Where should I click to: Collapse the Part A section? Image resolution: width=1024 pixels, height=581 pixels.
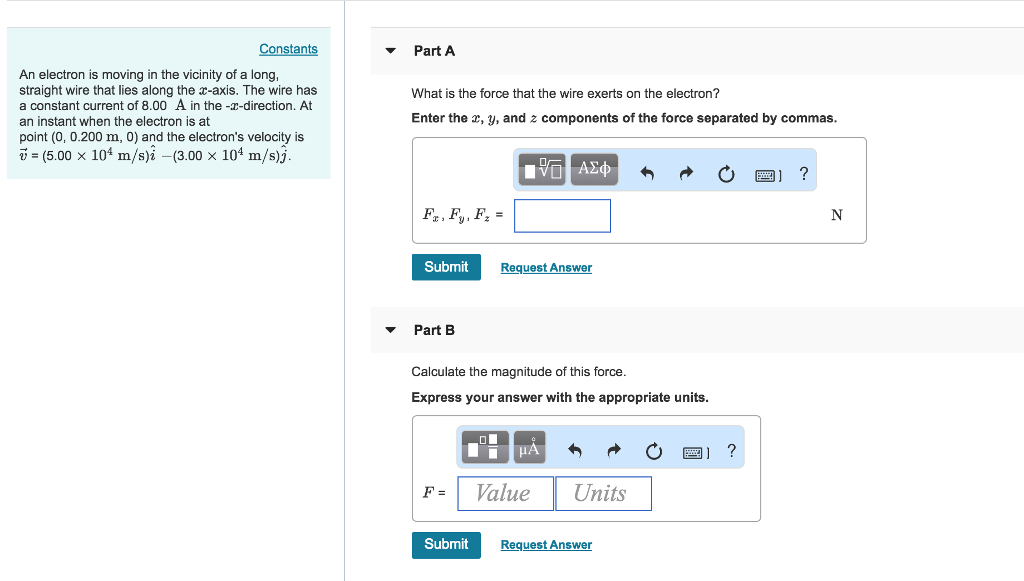389,51
